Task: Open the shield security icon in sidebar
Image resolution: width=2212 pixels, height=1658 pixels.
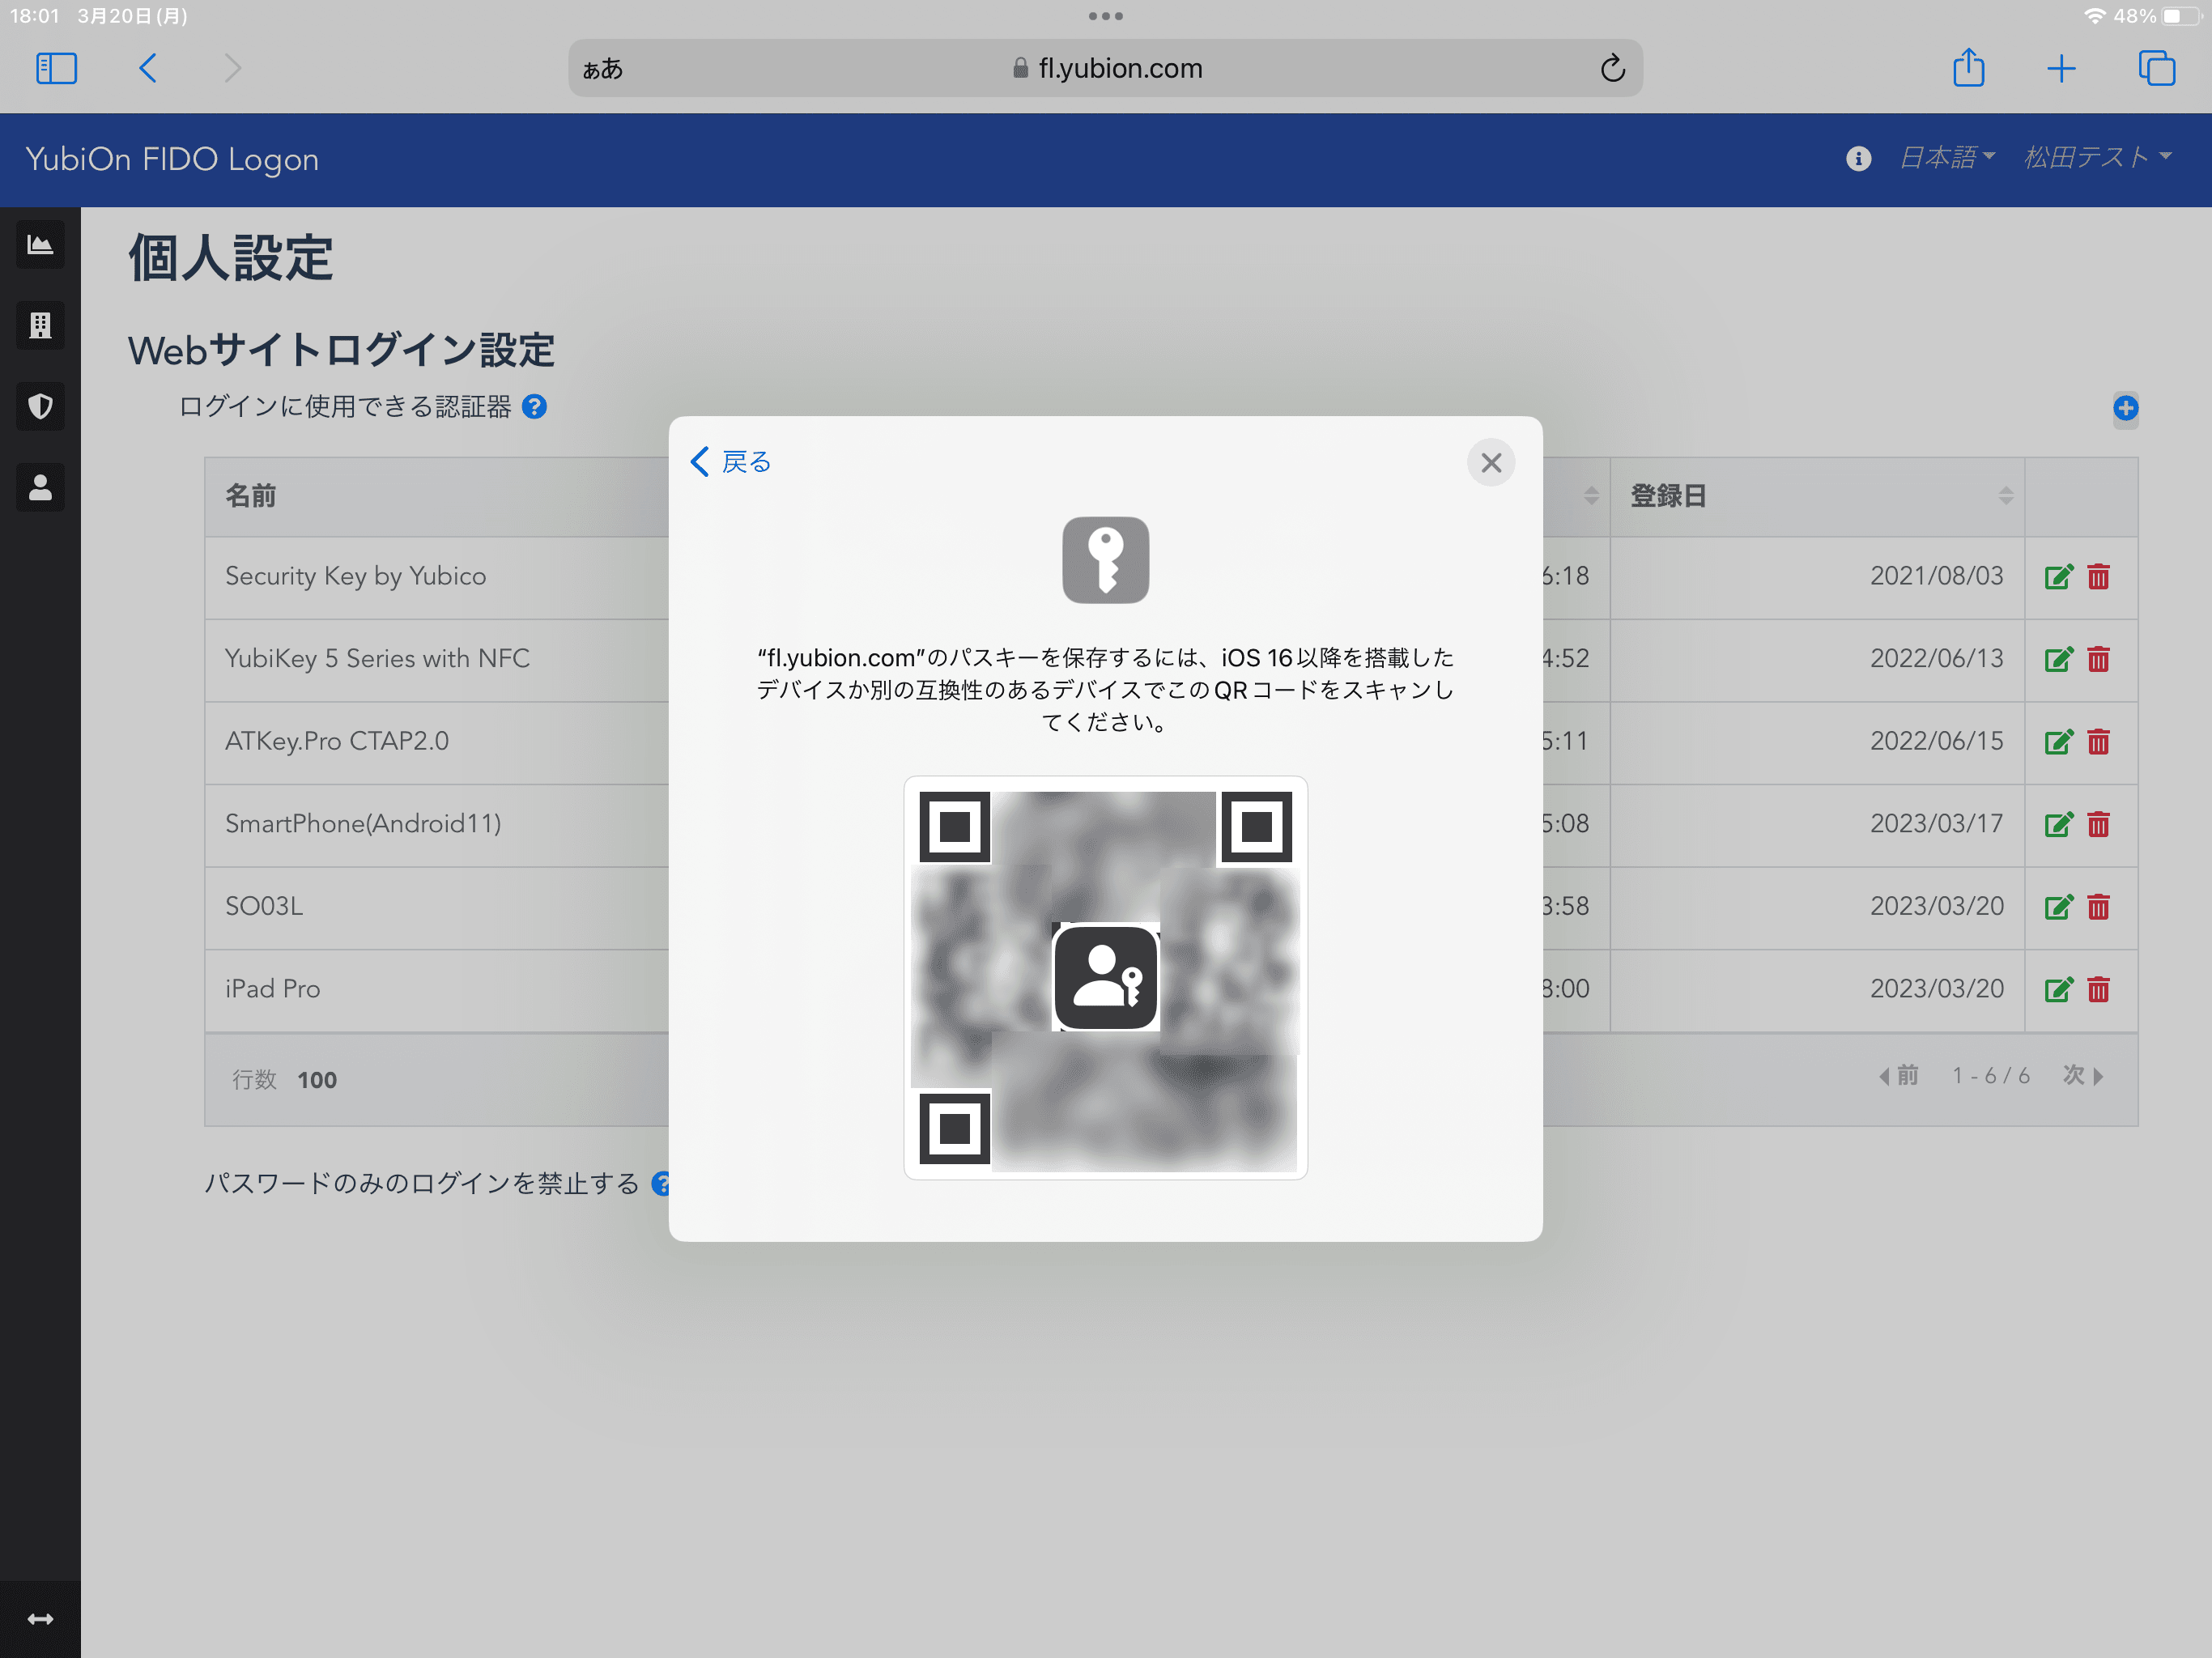Action: pyautogui.click(x=40, y=406)
